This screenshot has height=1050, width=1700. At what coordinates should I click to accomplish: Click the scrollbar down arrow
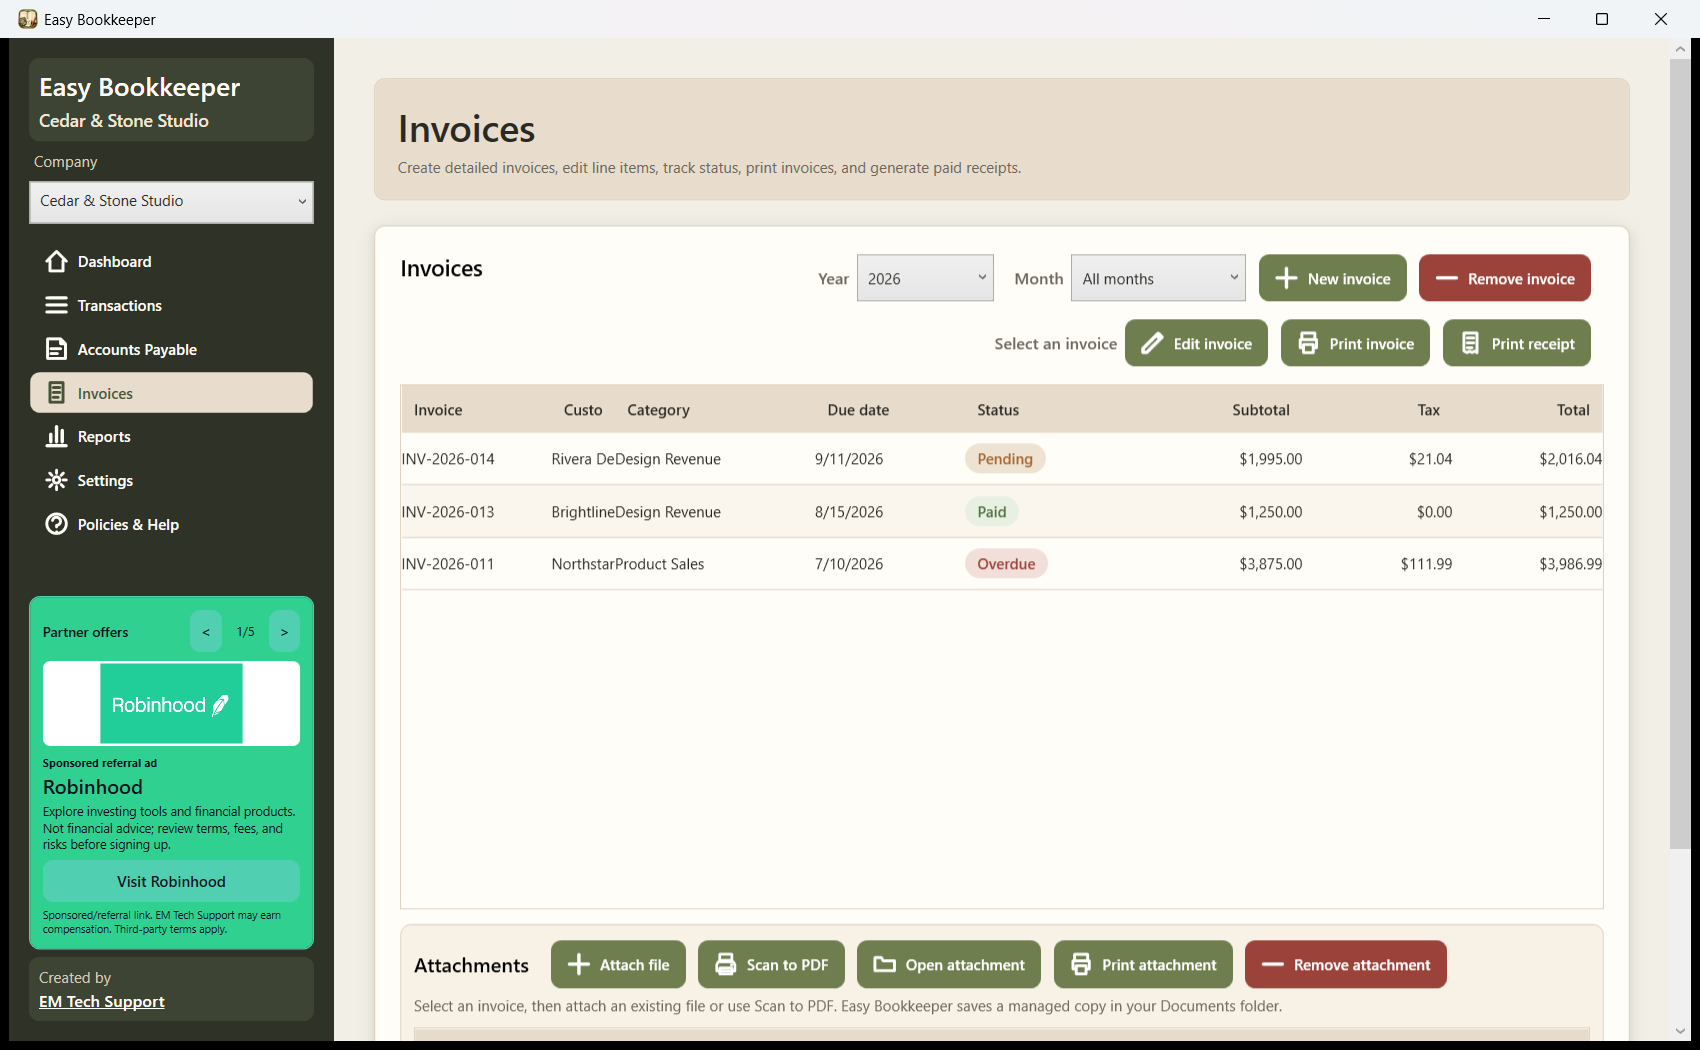[1680, 1031]
